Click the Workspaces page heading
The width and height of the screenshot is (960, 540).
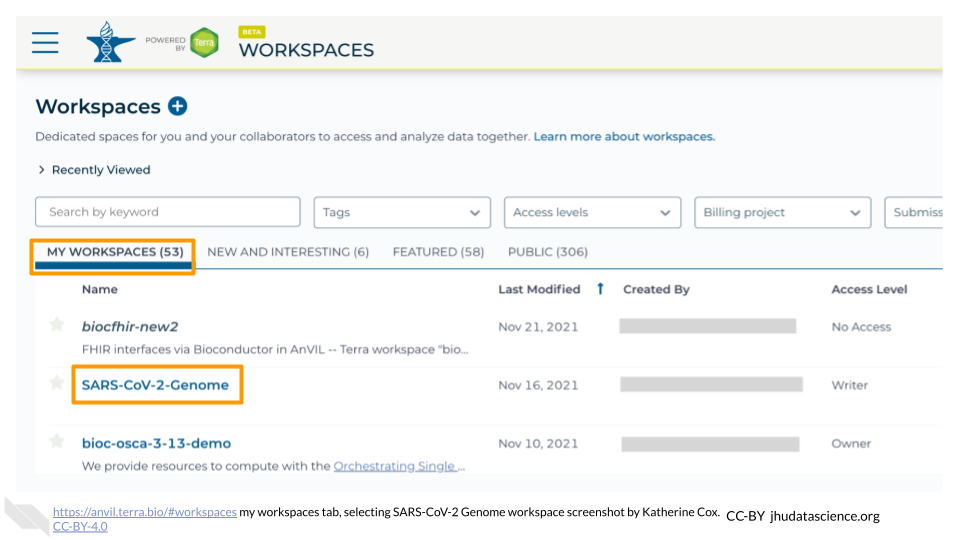[98, 107]
